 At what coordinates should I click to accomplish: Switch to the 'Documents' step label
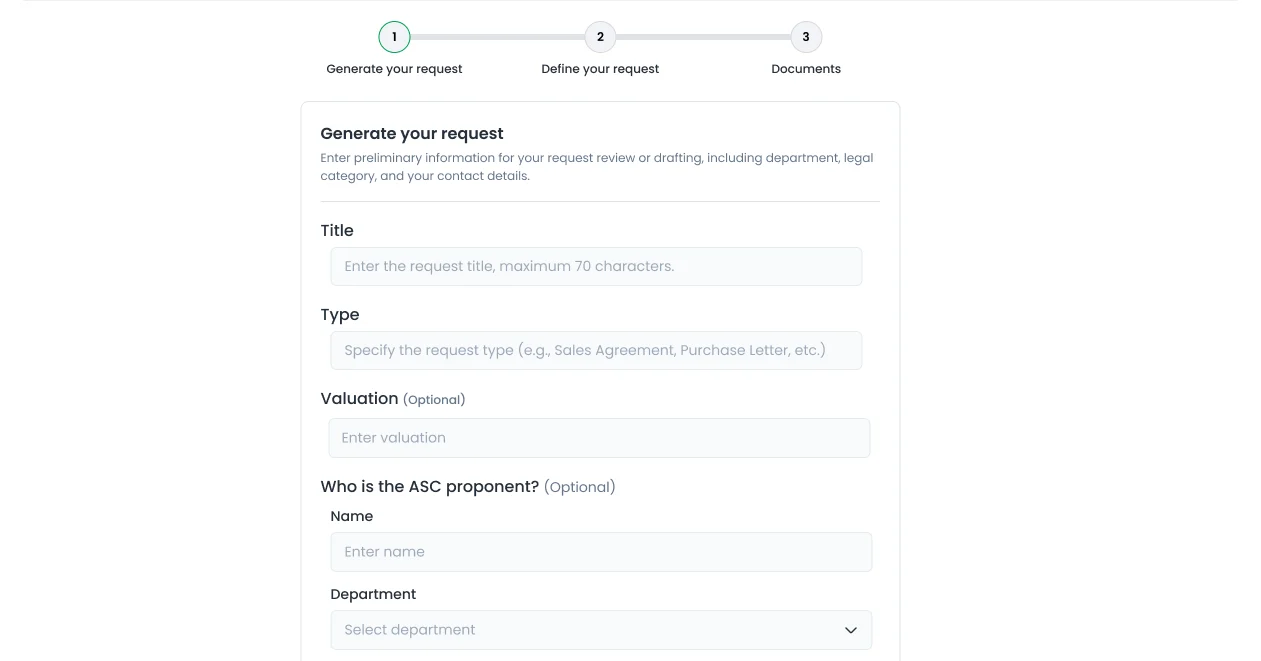tap(806, 69)
